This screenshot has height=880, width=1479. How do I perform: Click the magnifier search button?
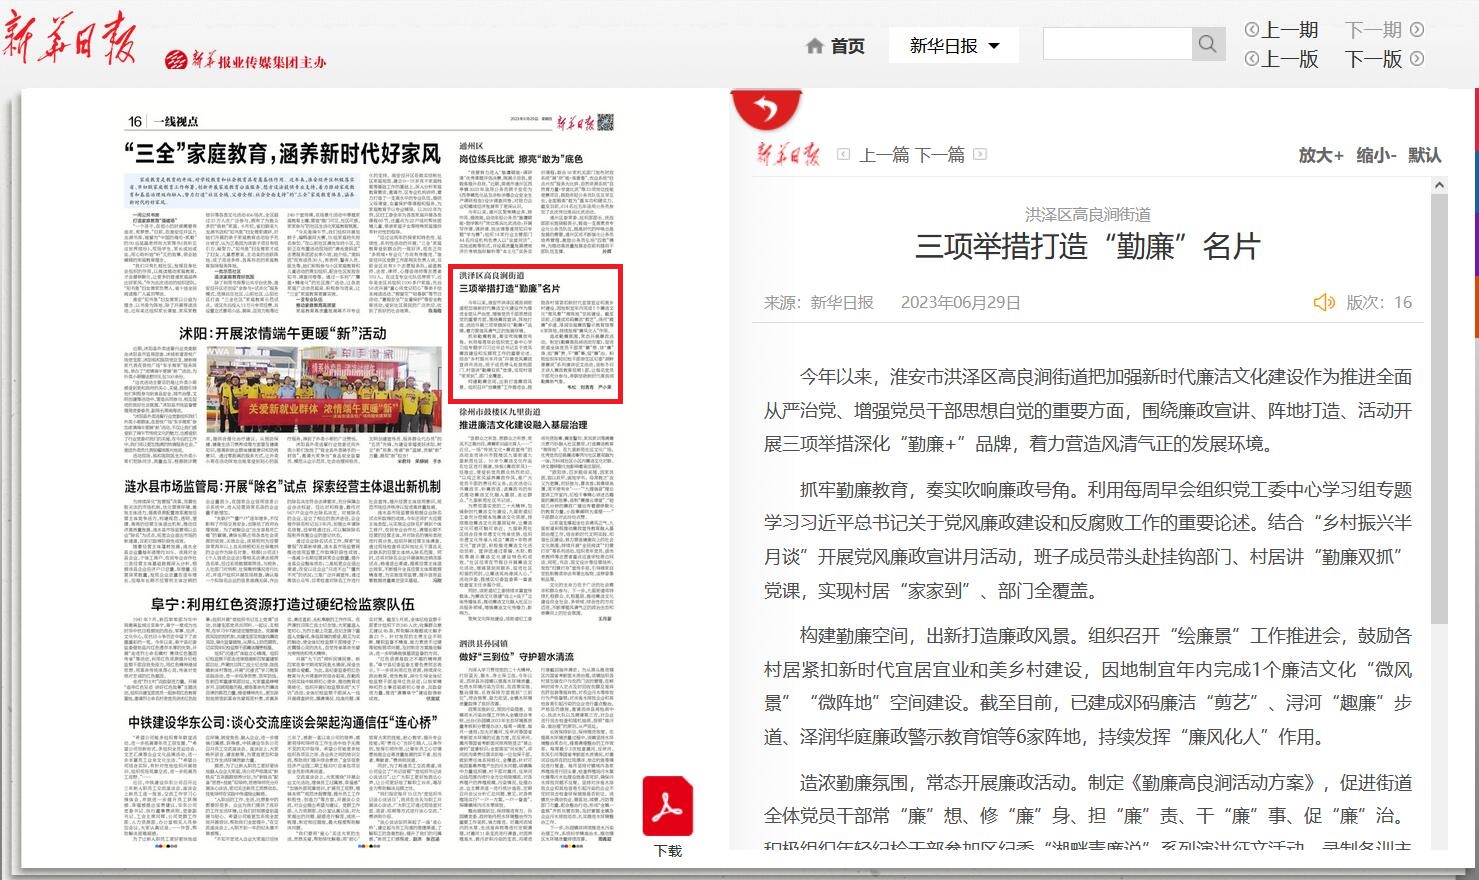[x=1207, y=44]
